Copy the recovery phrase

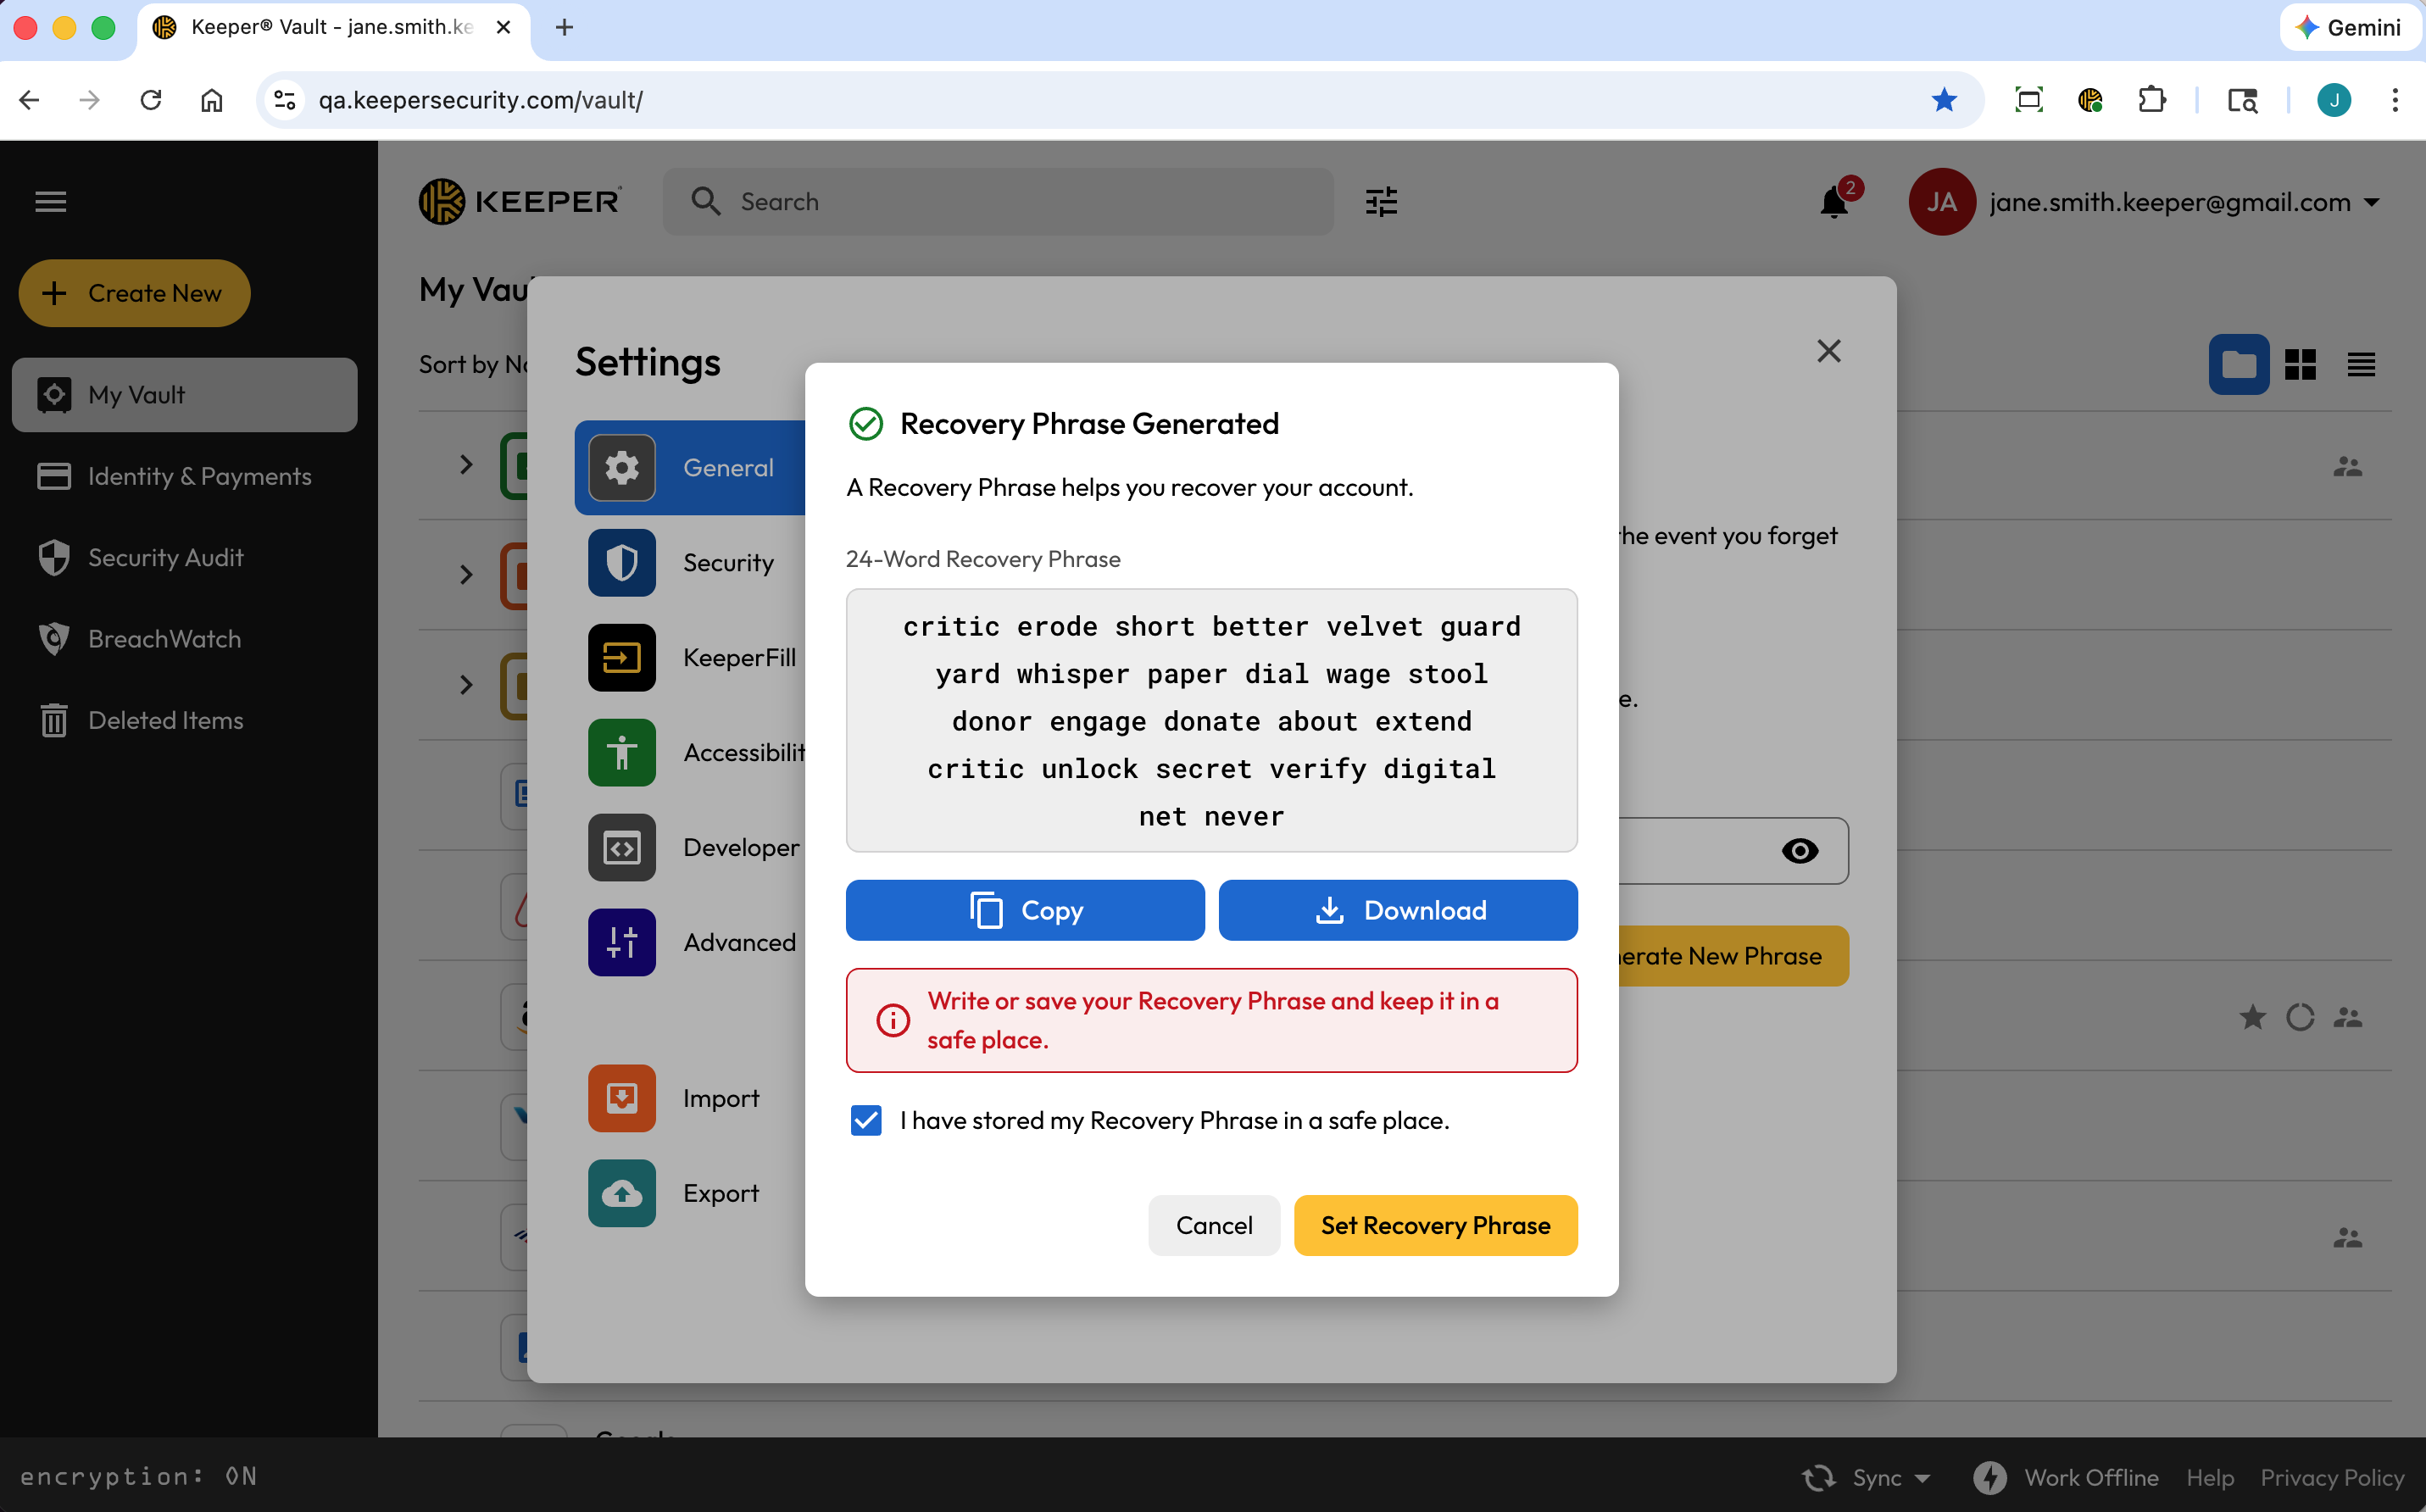(x=1025, y=910)
